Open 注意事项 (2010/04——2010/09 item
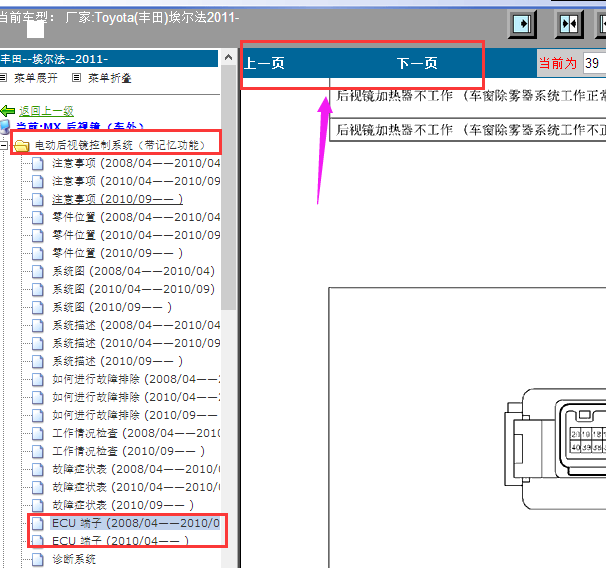 tap(136, 181)
